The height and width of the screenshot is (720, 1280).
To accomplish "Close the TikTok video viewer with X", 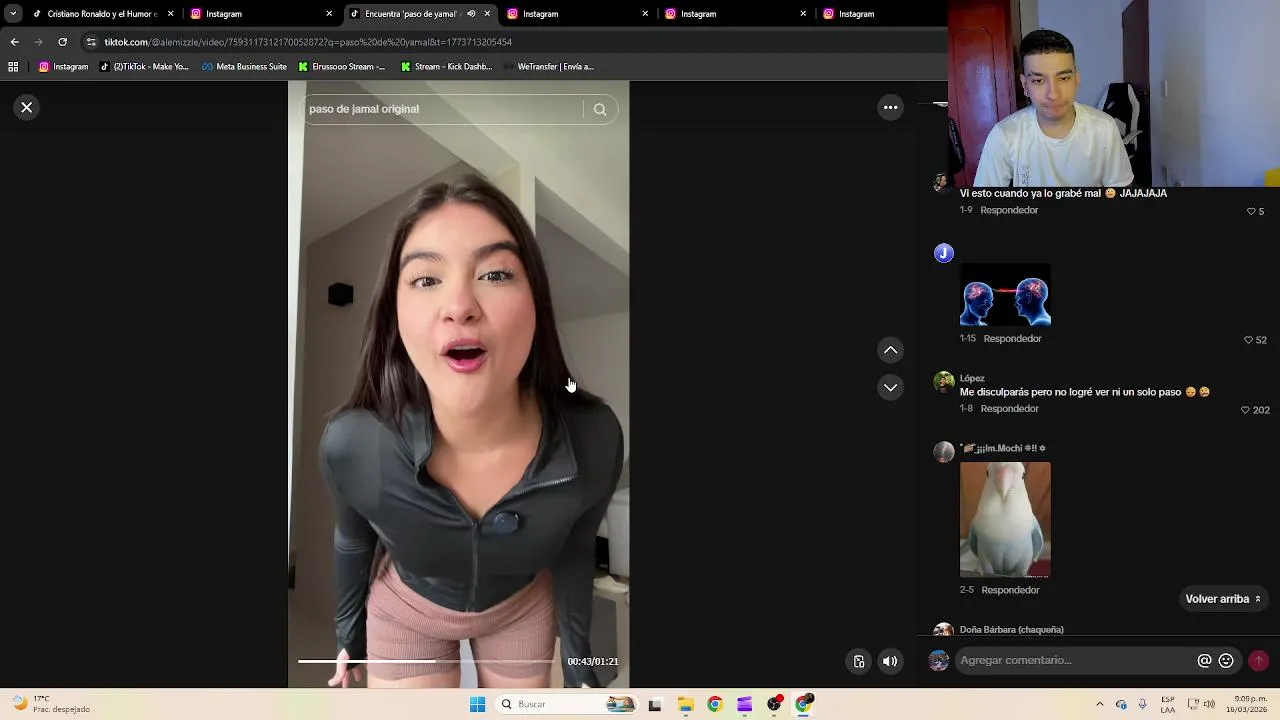I will 27,107.
